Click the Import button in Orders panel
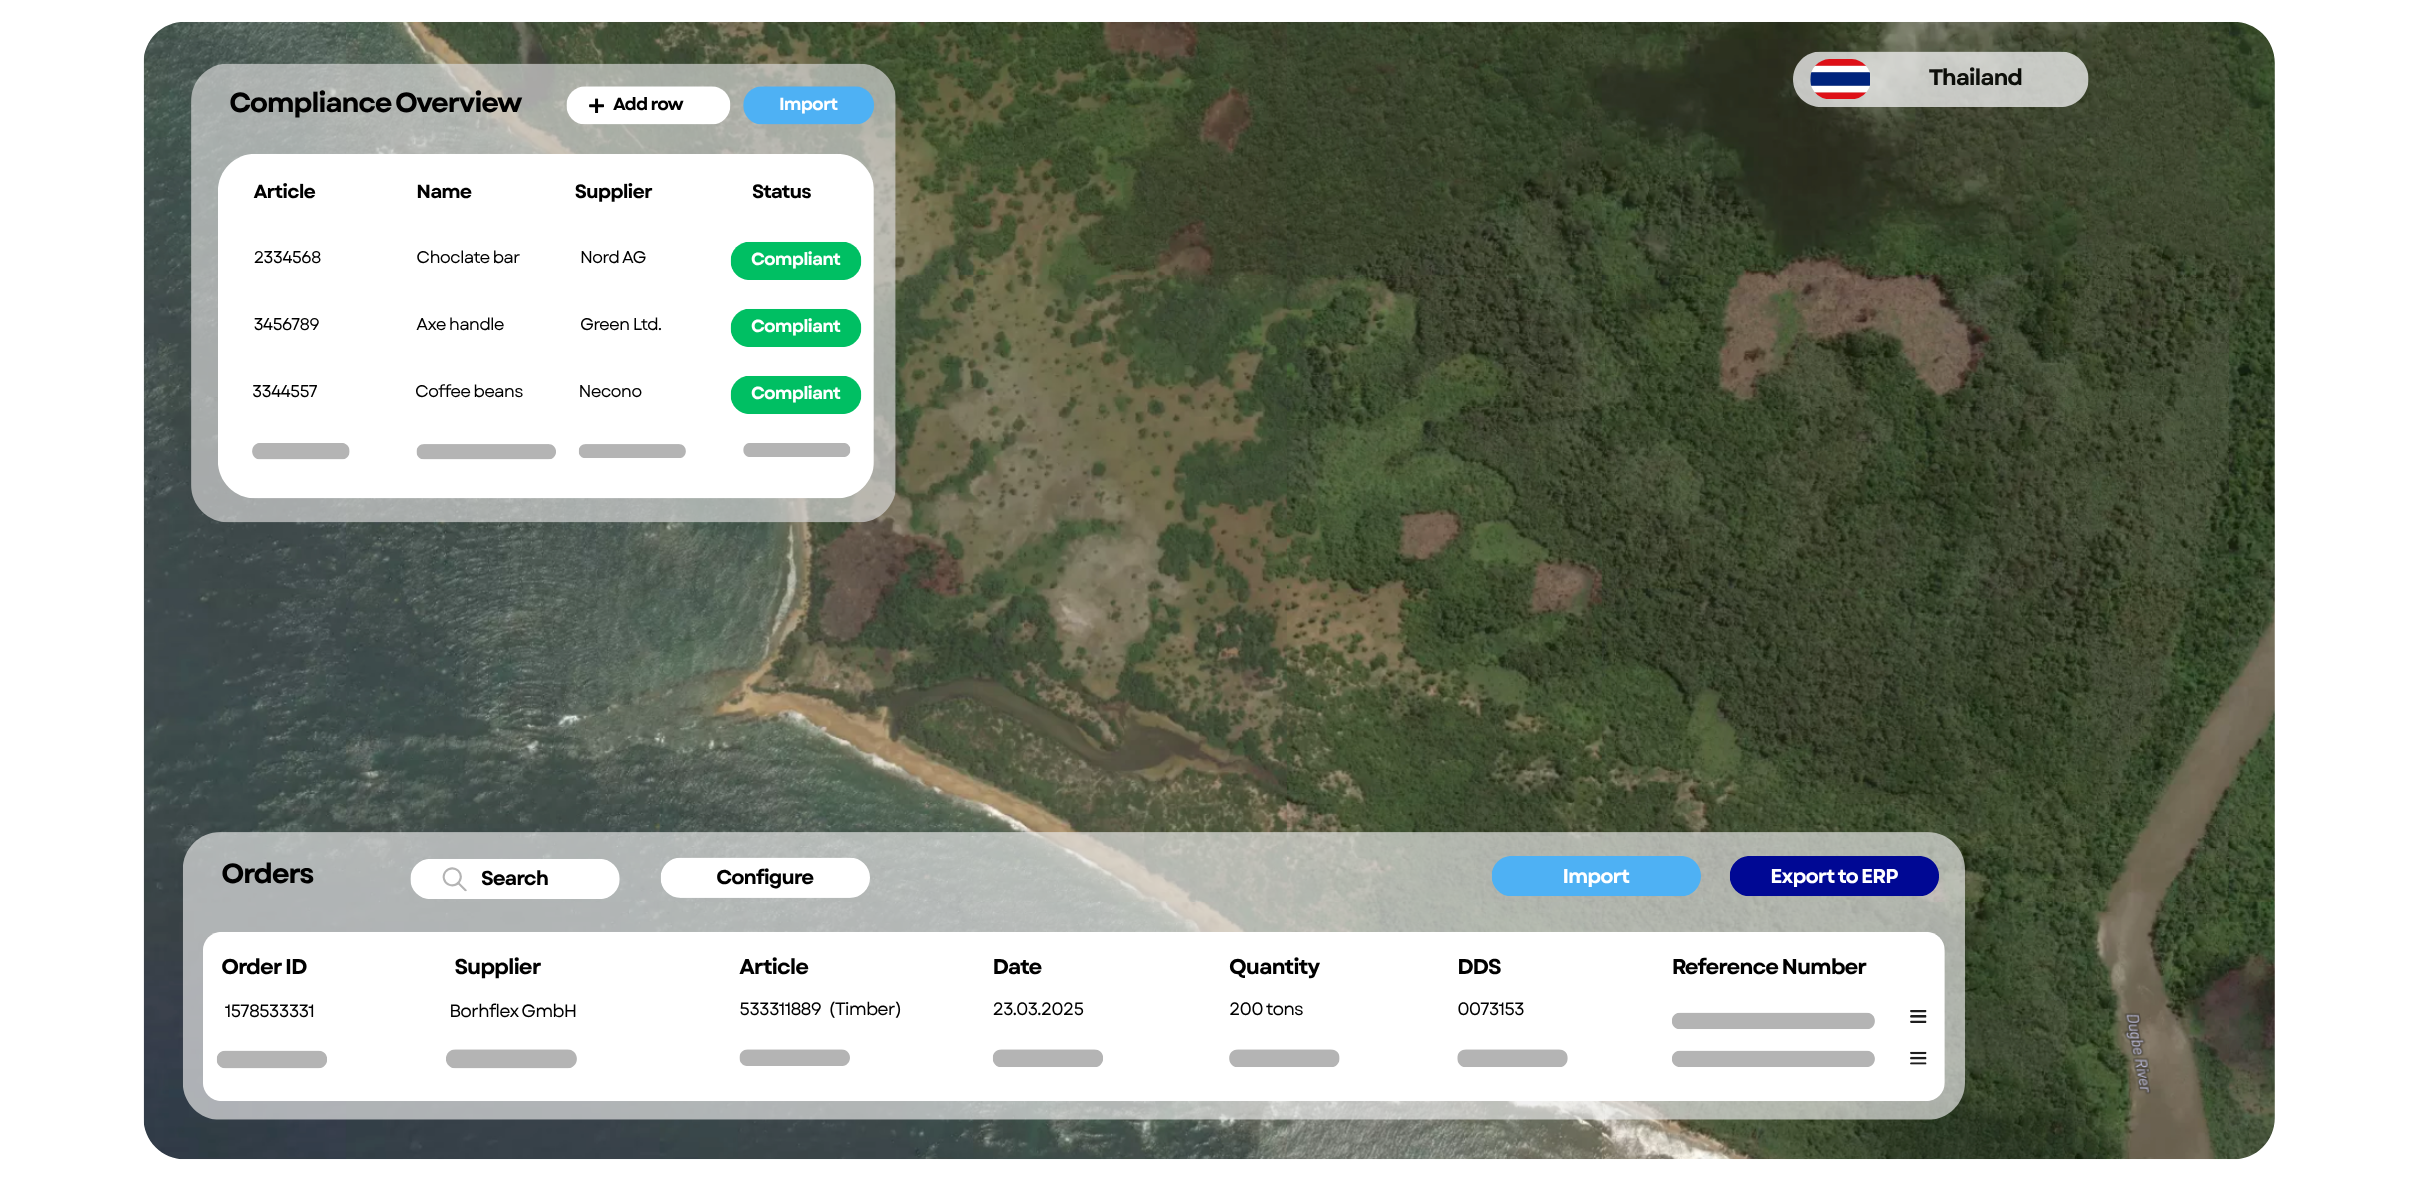 (x=1595, y=876)
